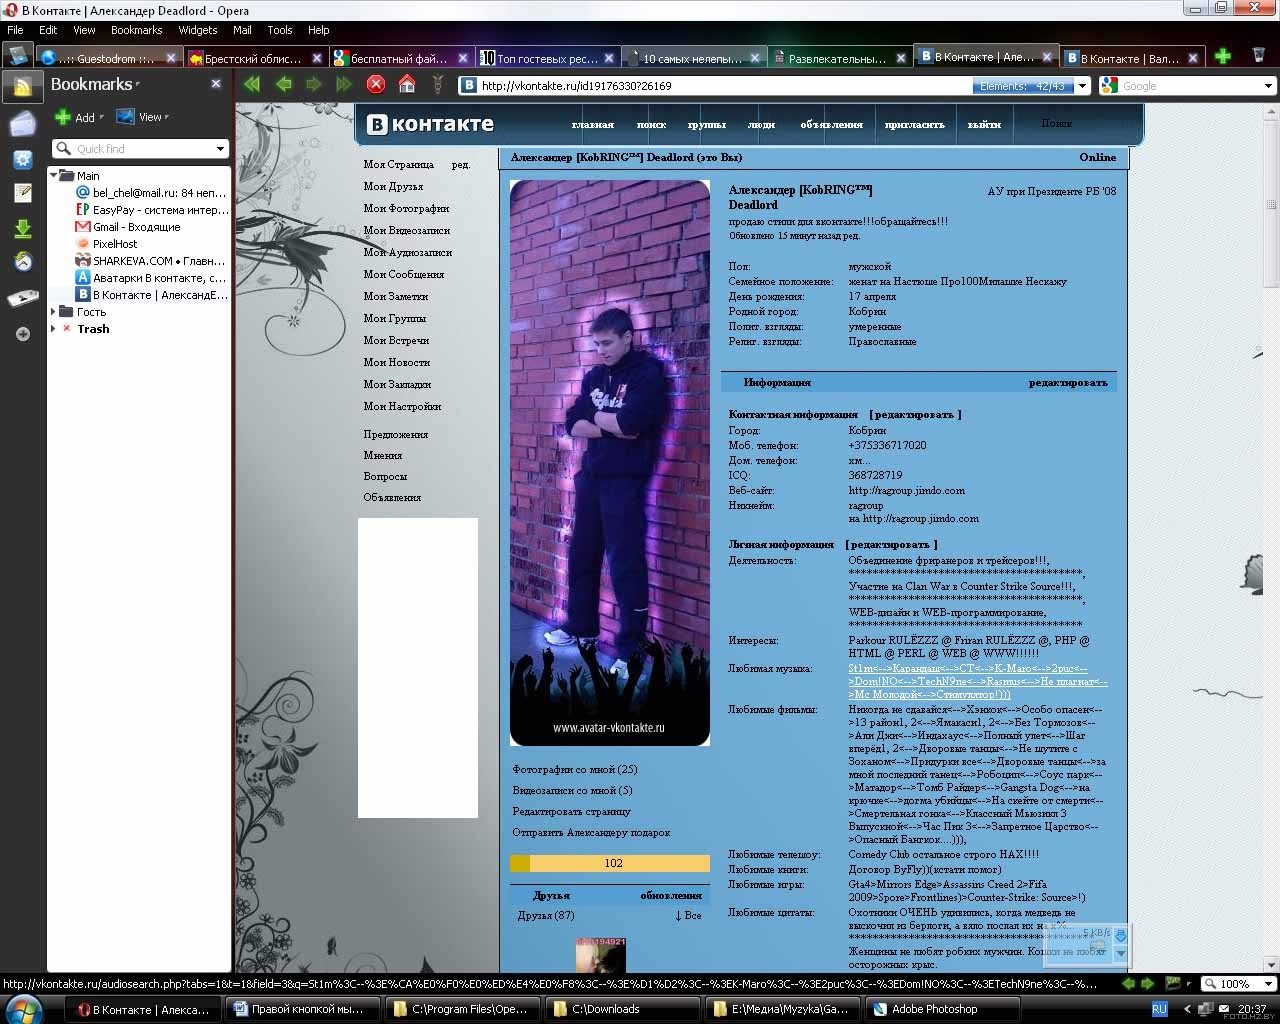Image resolution: width=1280 pixels, height=1024 pixels.
Task: Click the Мои Настройки link
Action: [402, 406]
